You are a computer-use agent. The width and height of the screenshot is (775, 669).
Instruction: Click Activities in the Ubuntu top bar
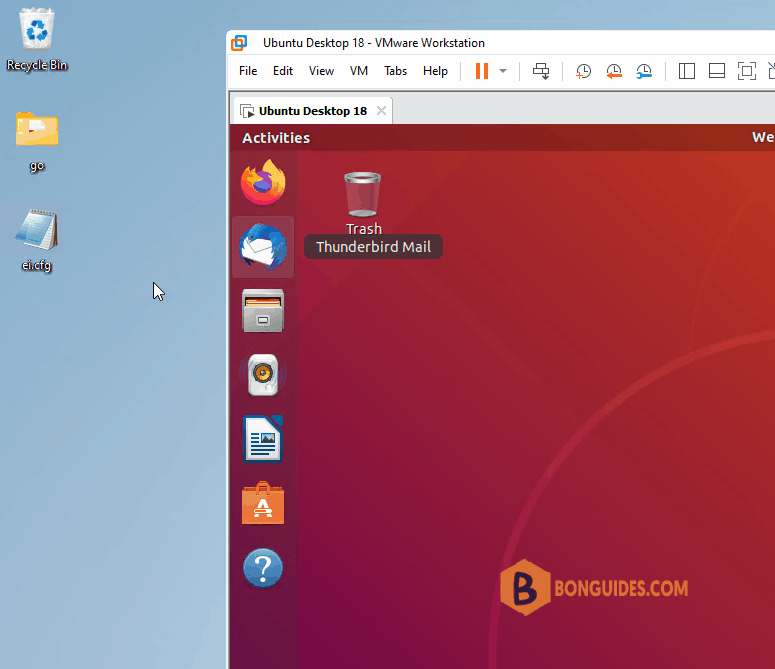(x=276, y=138)
